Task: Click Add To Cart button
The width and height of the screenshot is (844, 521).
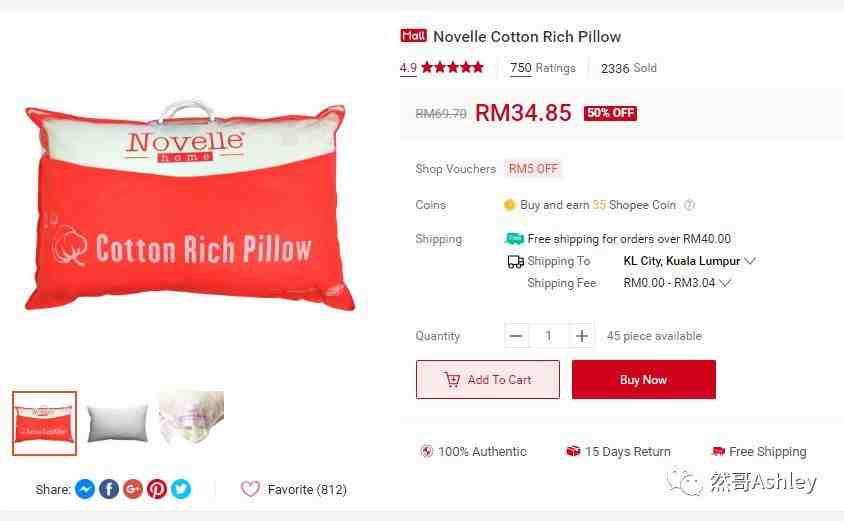Action: tap(488, 379)
